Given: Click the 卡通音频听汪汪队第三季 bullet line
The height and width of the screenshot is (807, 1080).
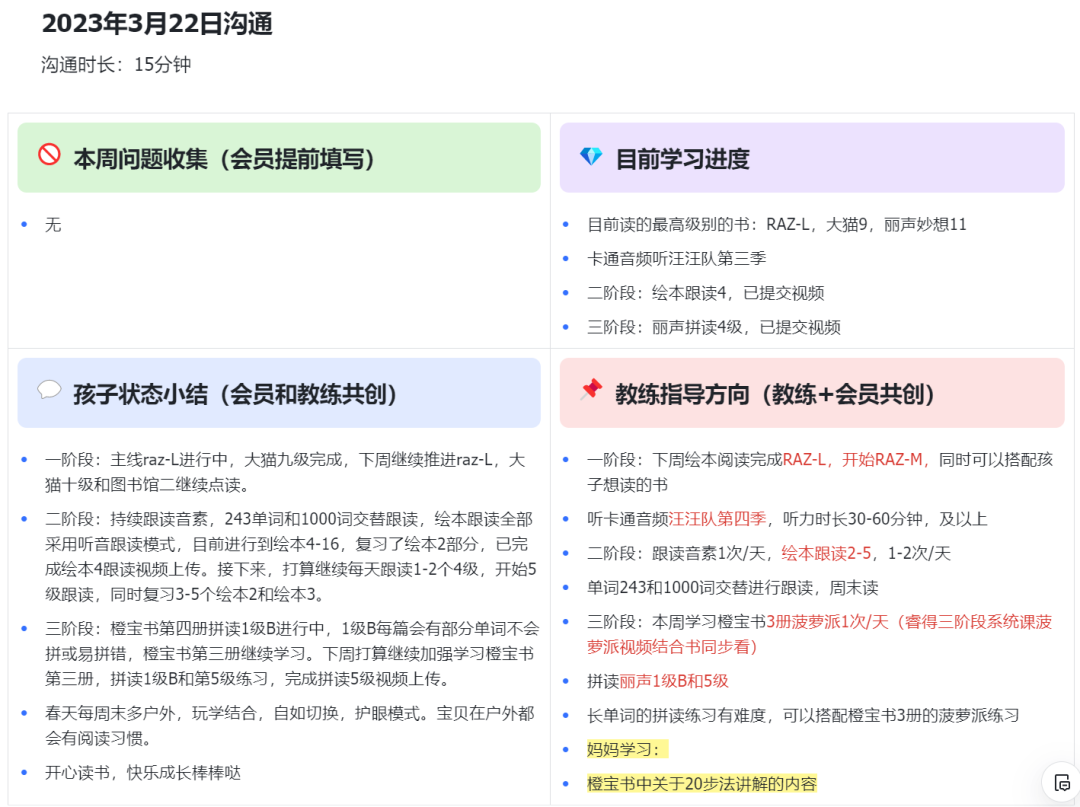Looking at the screenshot, I should tap(676, 259).
